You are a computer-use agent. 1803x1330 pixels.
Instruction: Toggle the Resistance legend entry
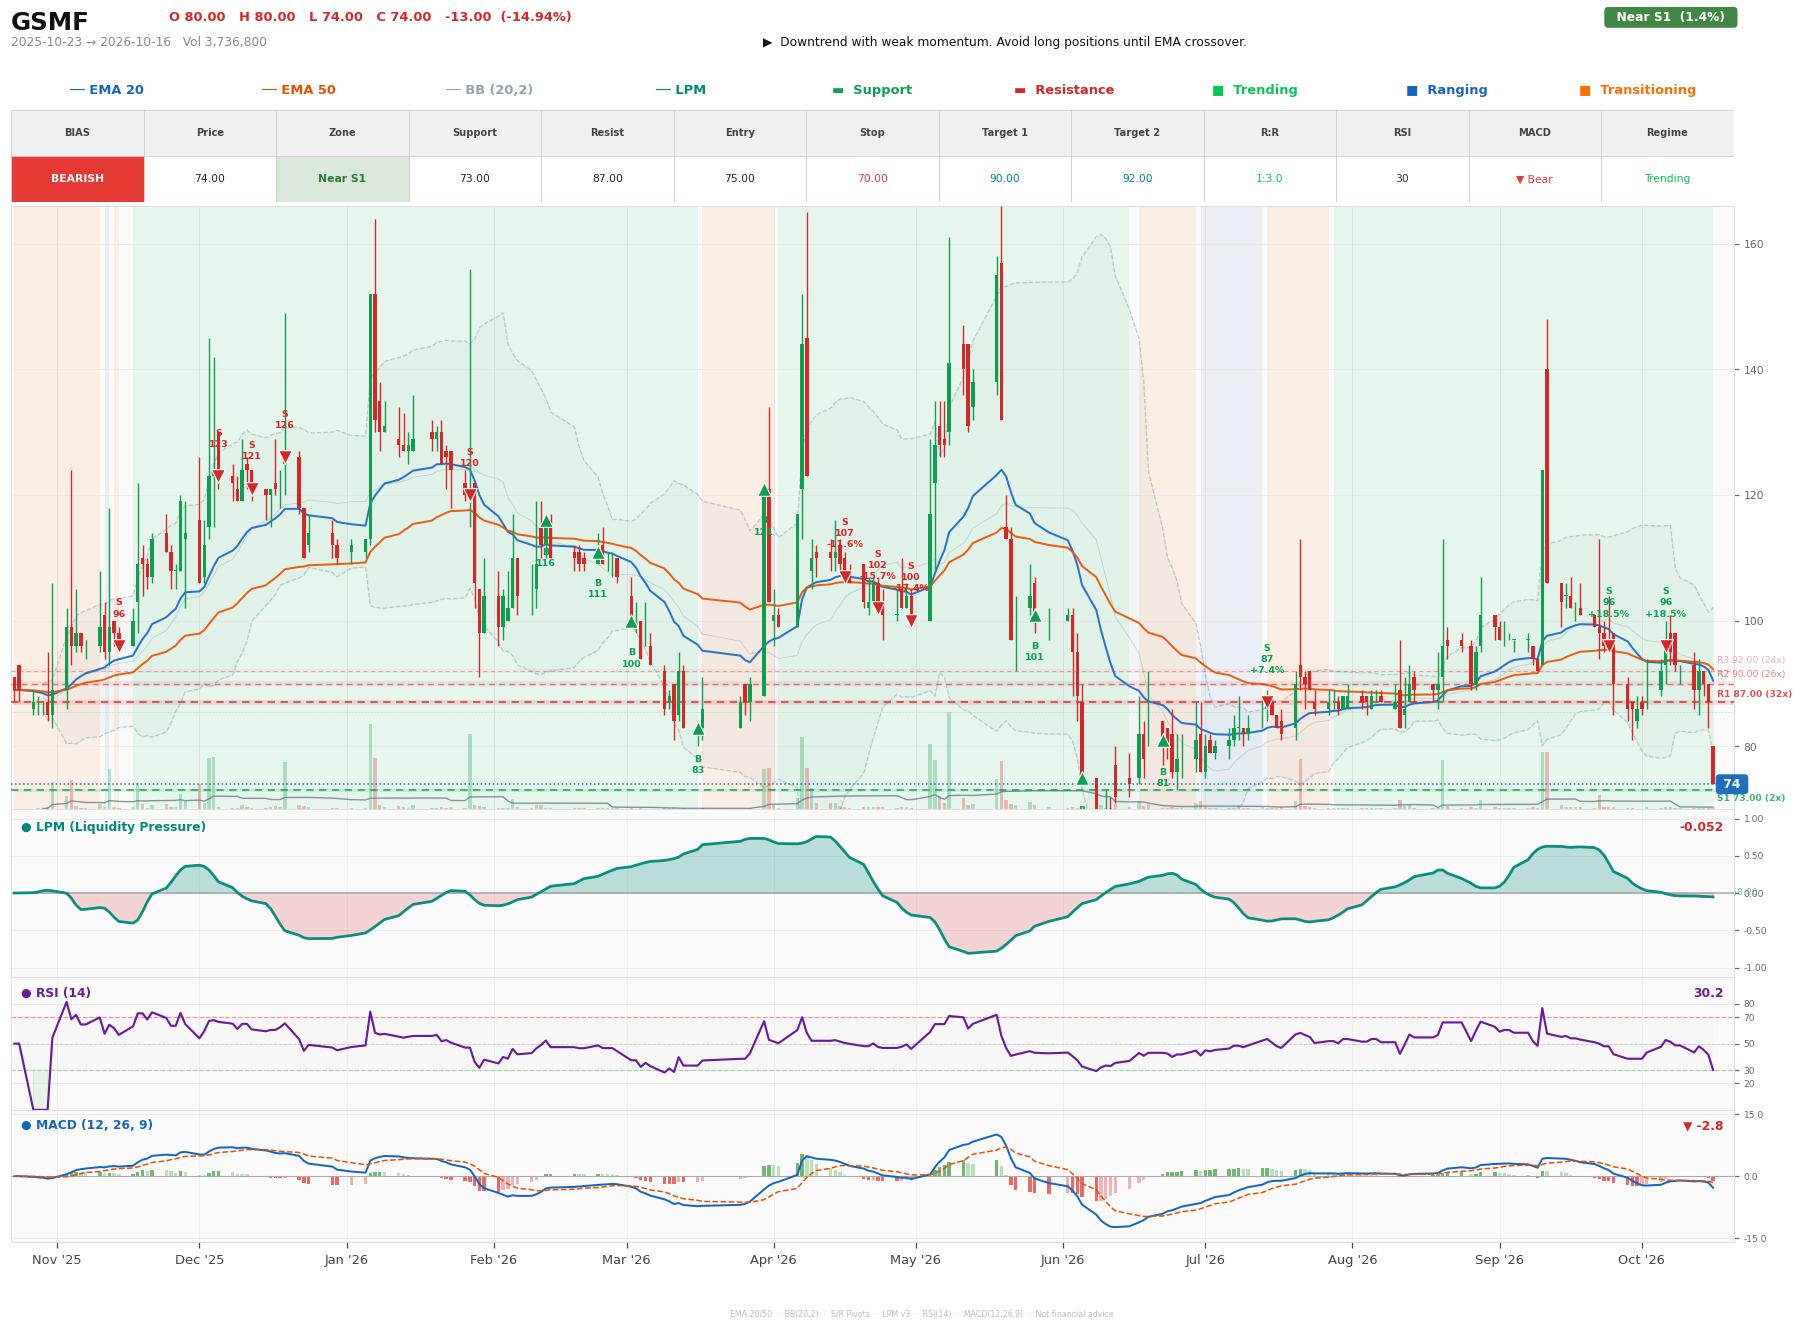[x=1064, y=90]
